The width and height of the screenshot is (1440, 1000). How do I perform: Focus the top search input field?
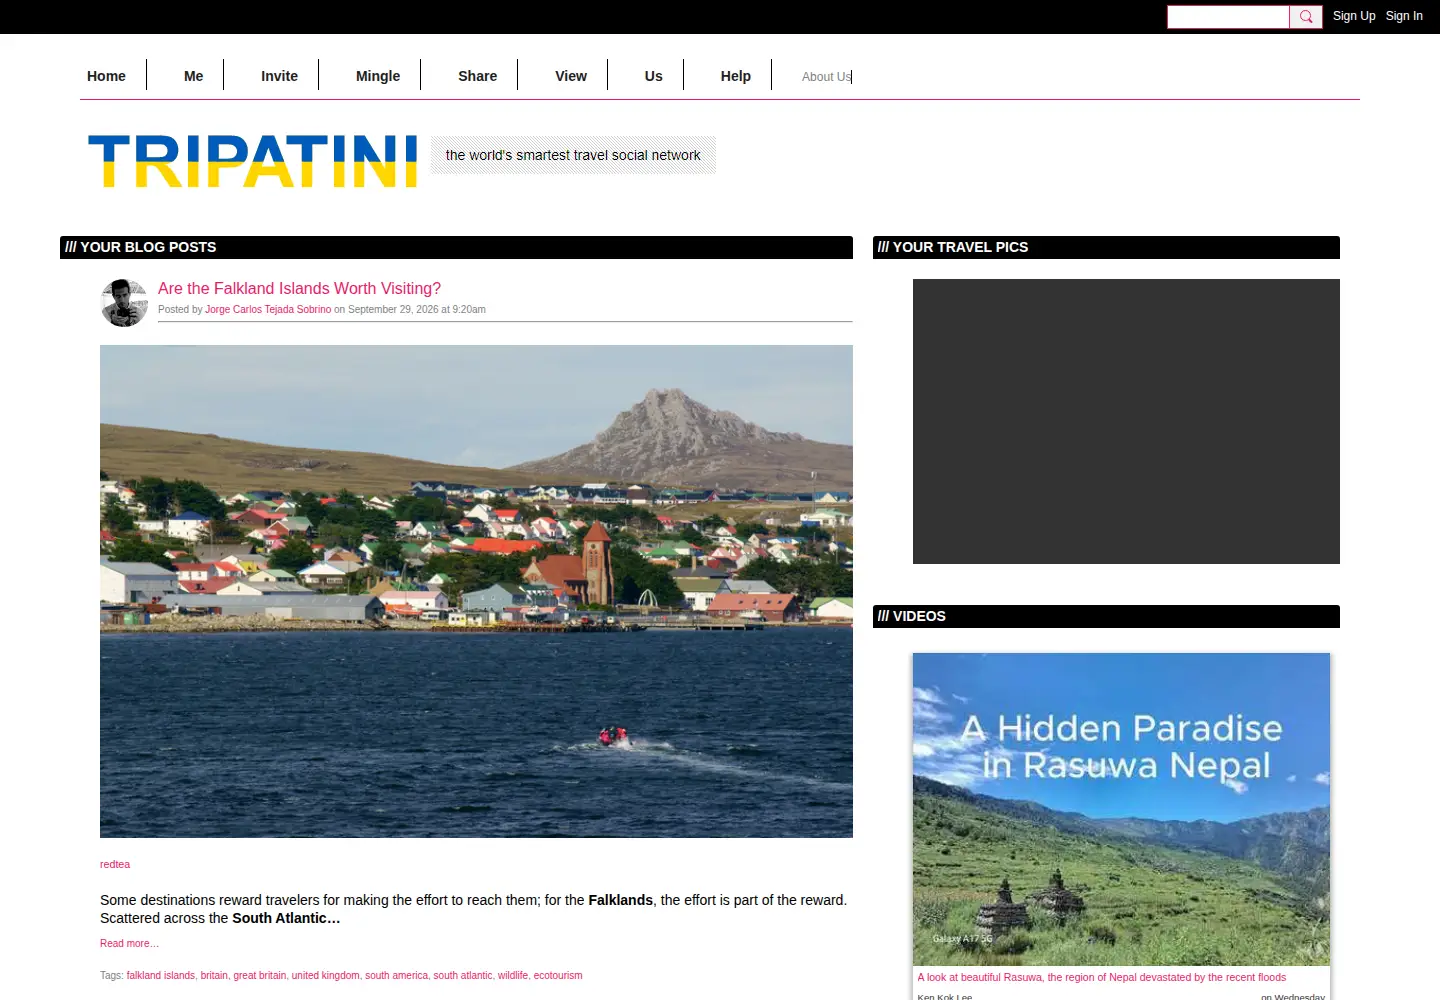pos(1228,17)
